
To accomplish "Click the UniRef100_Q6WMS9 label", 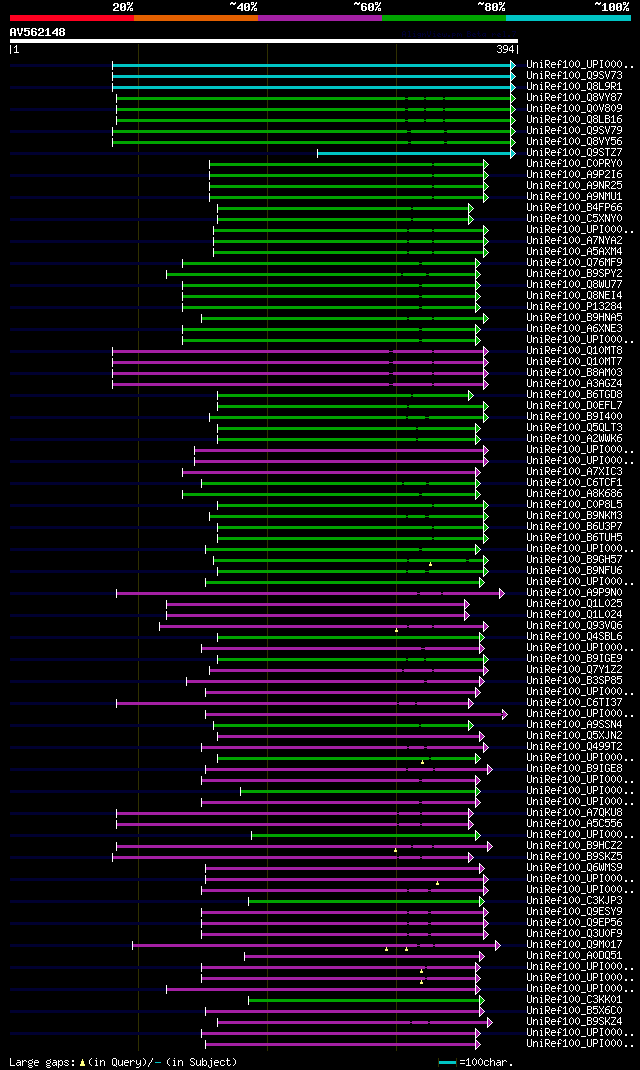I will click(574, 867).
